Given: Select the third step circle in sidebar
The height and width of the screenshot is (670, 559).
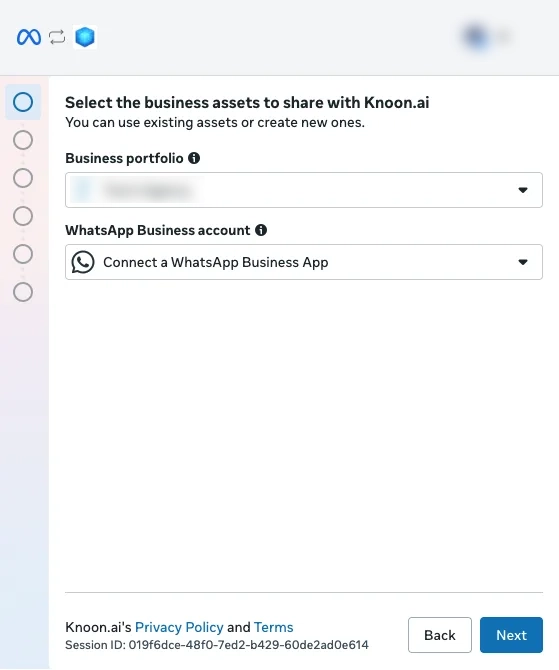Looking at the screenshot, I should (x=23, y=178).
